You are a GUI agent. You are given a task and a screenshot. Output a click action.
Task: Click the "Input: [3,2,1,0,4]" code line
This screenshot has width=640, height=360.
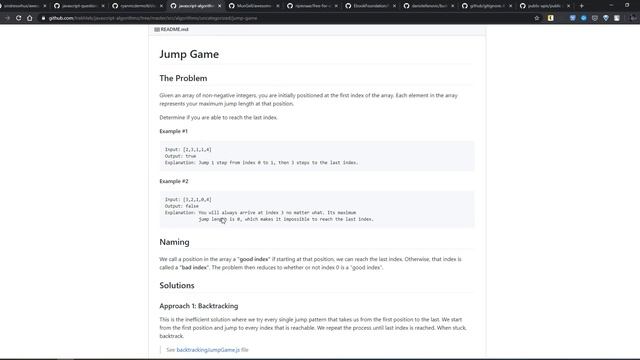click(x=188, y=200)
